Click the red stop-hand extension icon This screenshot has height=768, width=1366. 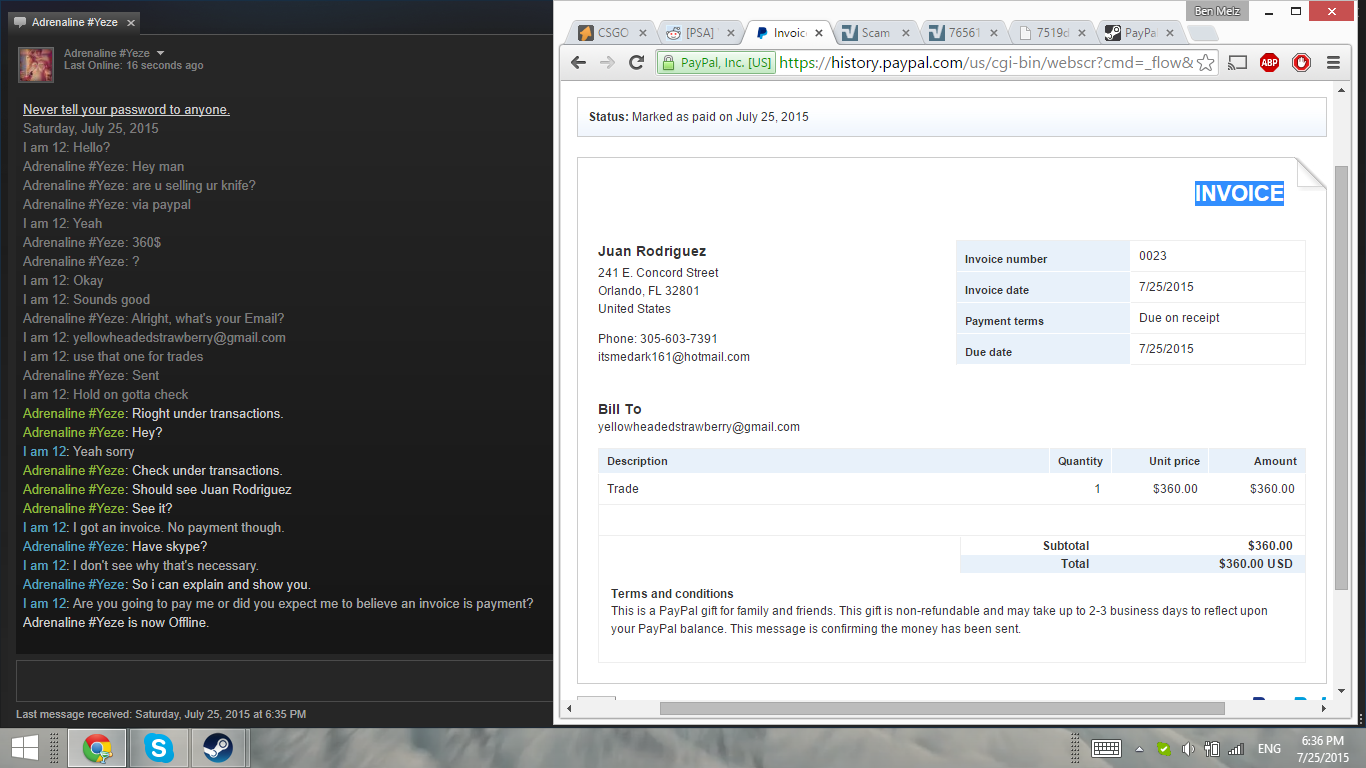pyautogui.click(x=1301, y=62)
